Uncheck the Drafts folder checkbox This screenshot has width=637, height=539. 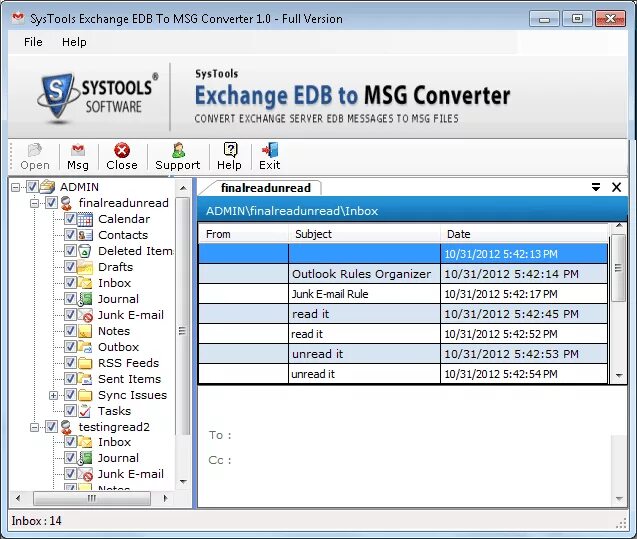click(x=70, y=267)
